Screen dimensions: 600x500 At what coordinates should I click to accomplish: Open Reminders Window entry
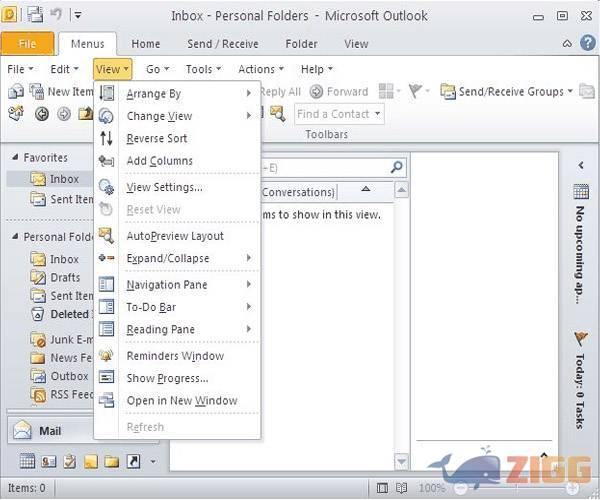click(177, 356)
